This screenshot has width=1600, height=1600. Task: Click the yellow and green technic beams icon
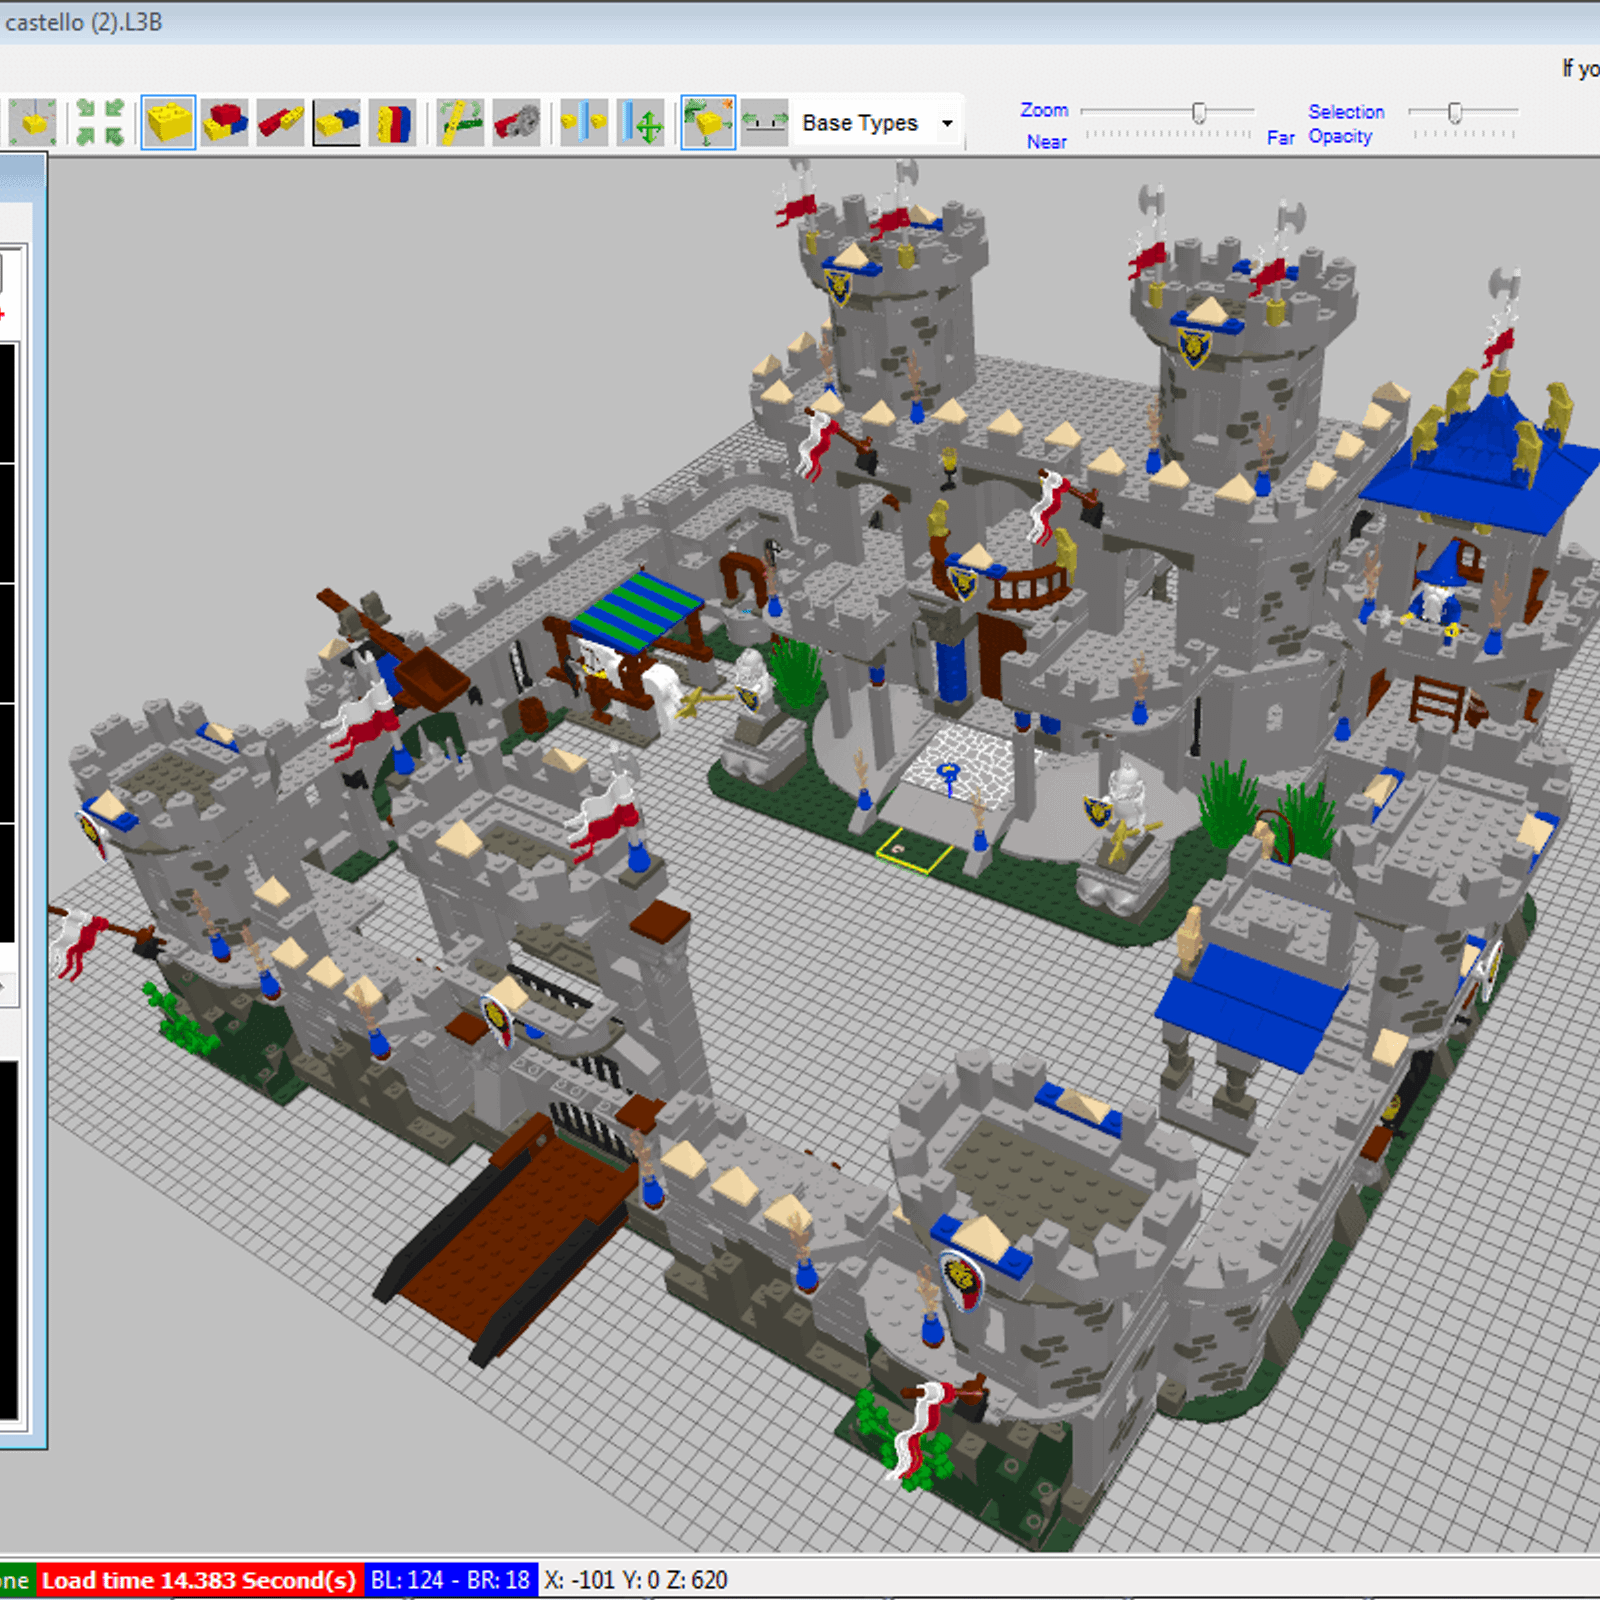461,123
